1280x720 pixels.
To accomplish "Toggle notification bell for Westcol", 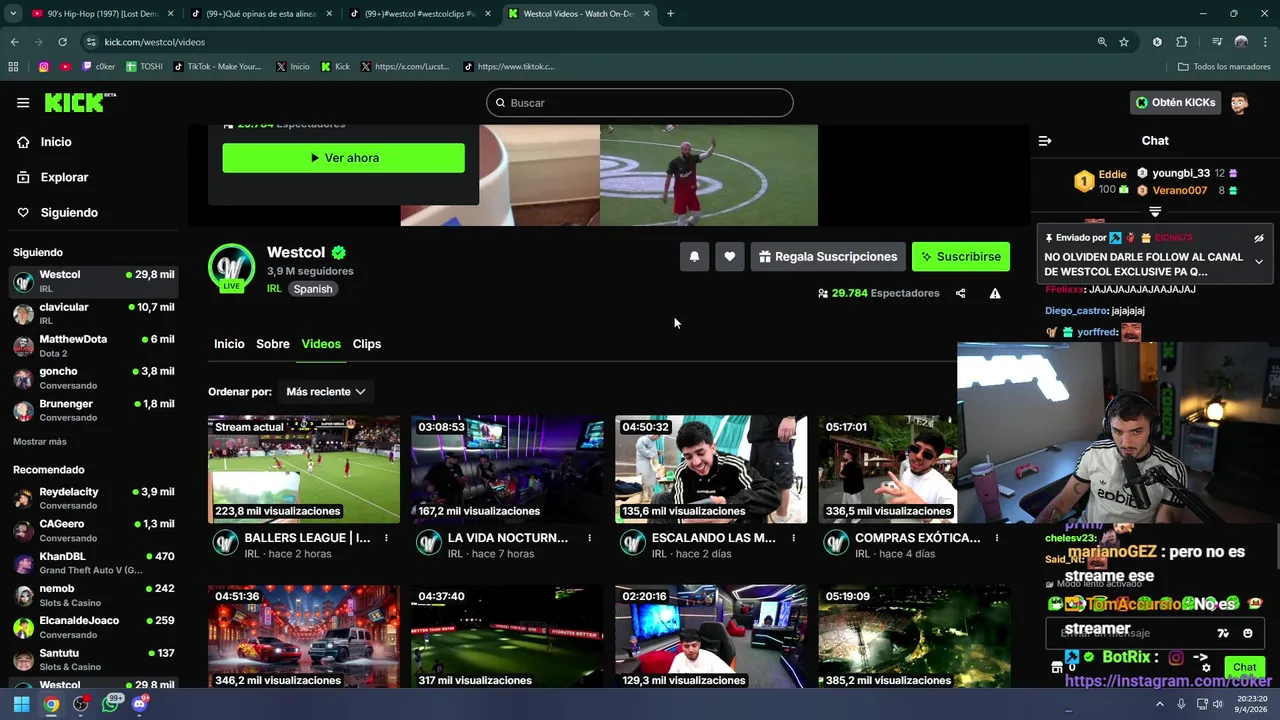I will 694,257.
